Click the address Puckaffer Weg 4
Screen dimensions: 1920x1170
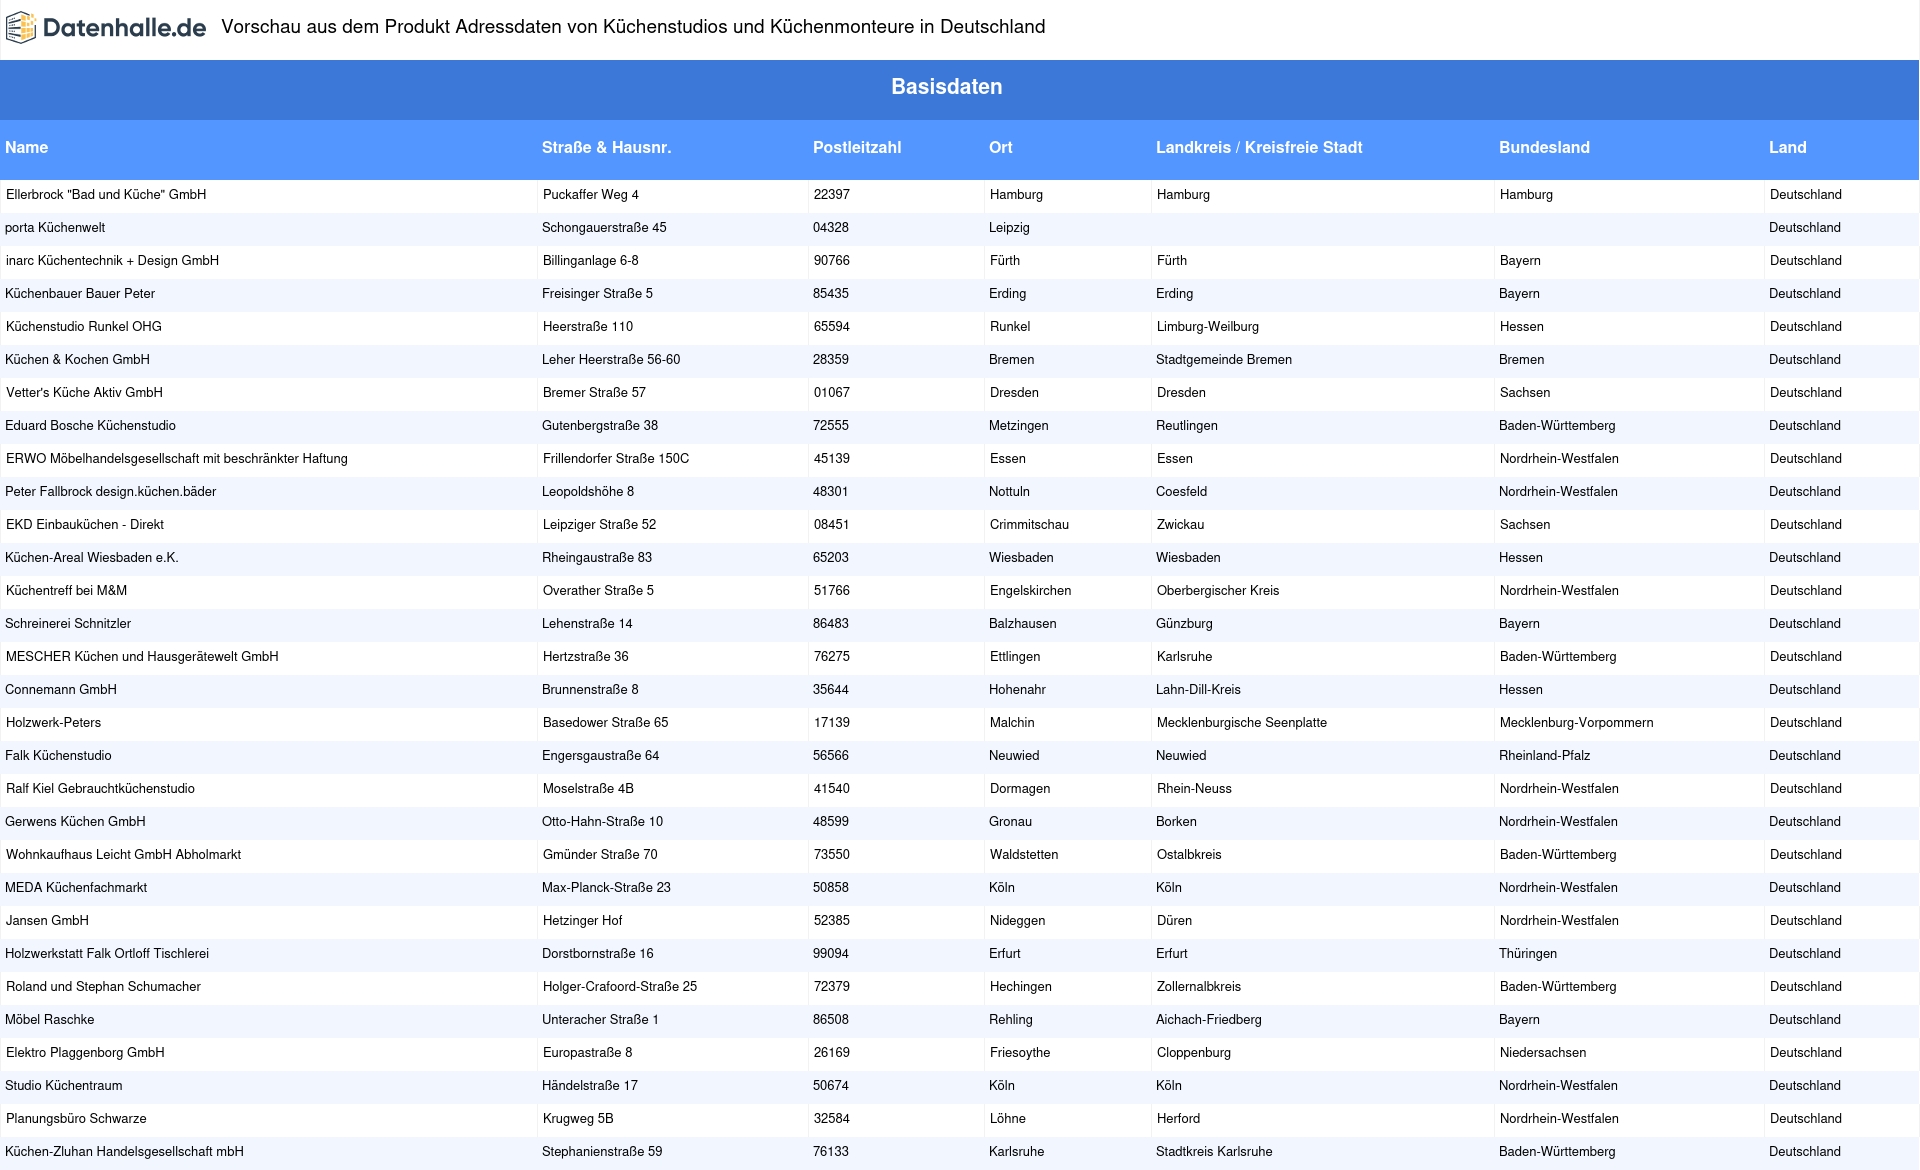pos(591,195)
